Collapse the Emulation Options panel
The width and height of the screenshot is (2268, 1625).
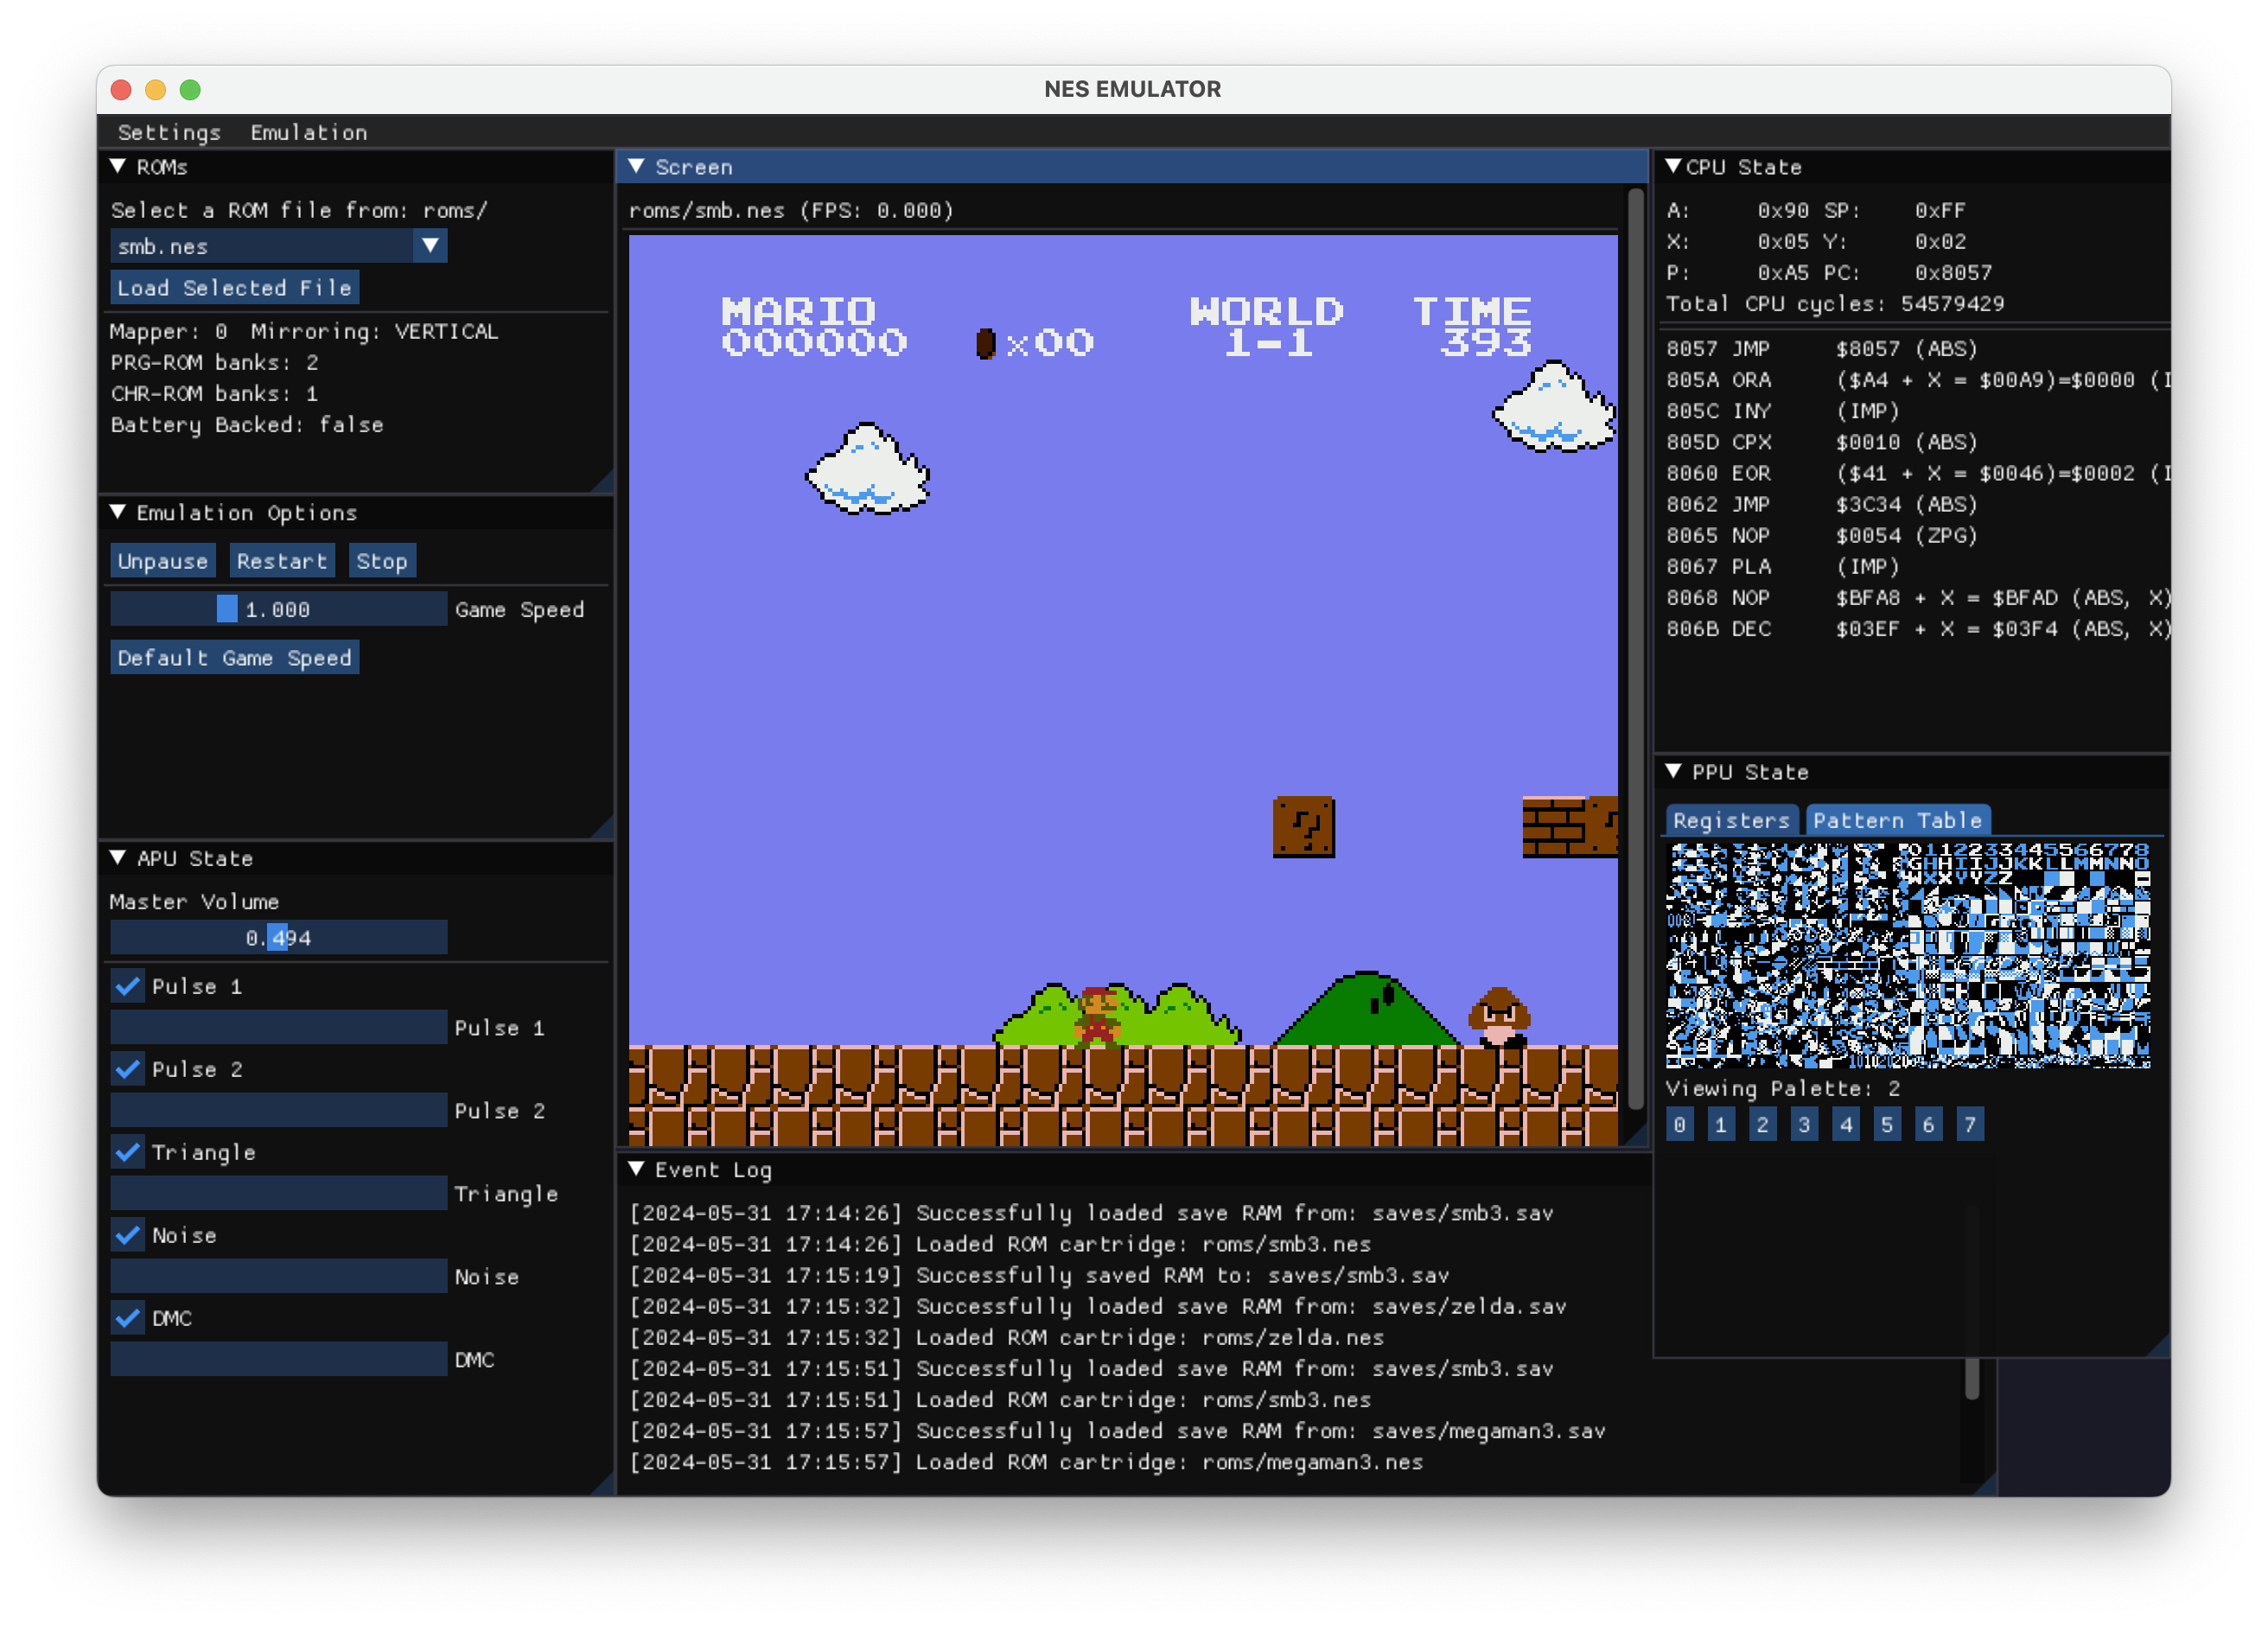(118, 513)
